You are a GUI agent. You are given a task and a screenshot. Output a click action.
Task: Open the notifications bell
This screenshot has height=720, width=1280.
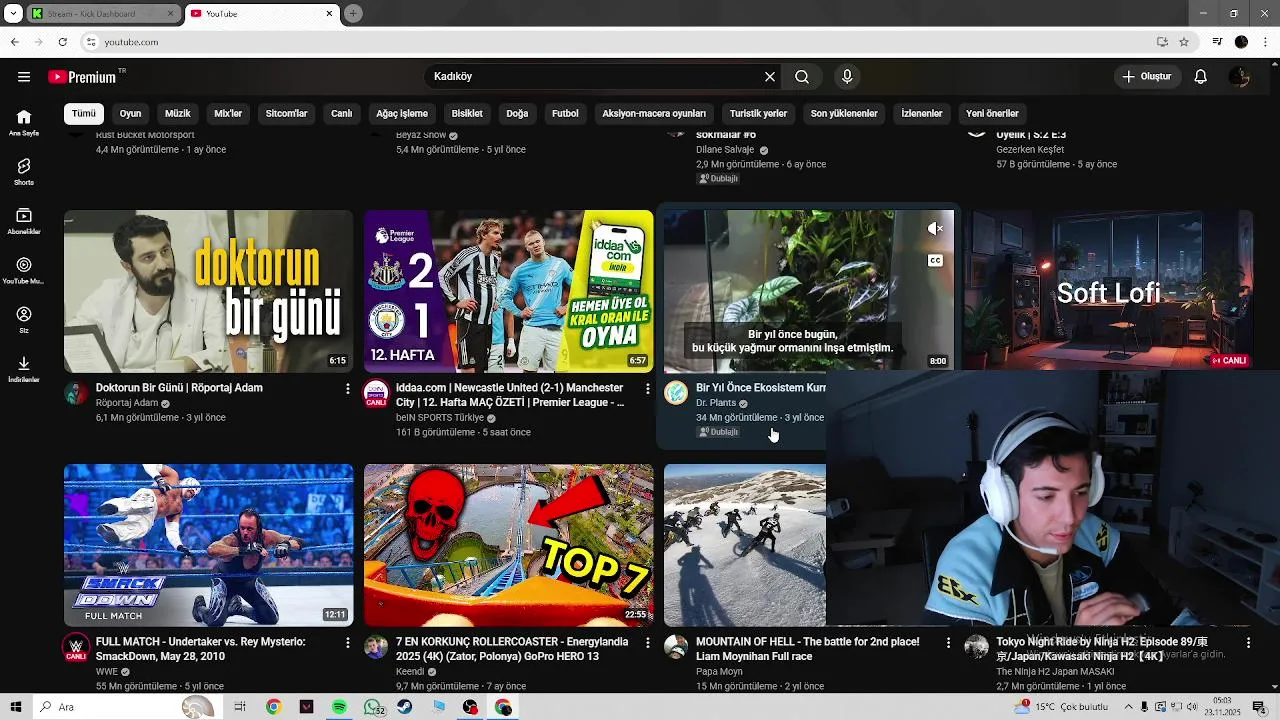1201,77
